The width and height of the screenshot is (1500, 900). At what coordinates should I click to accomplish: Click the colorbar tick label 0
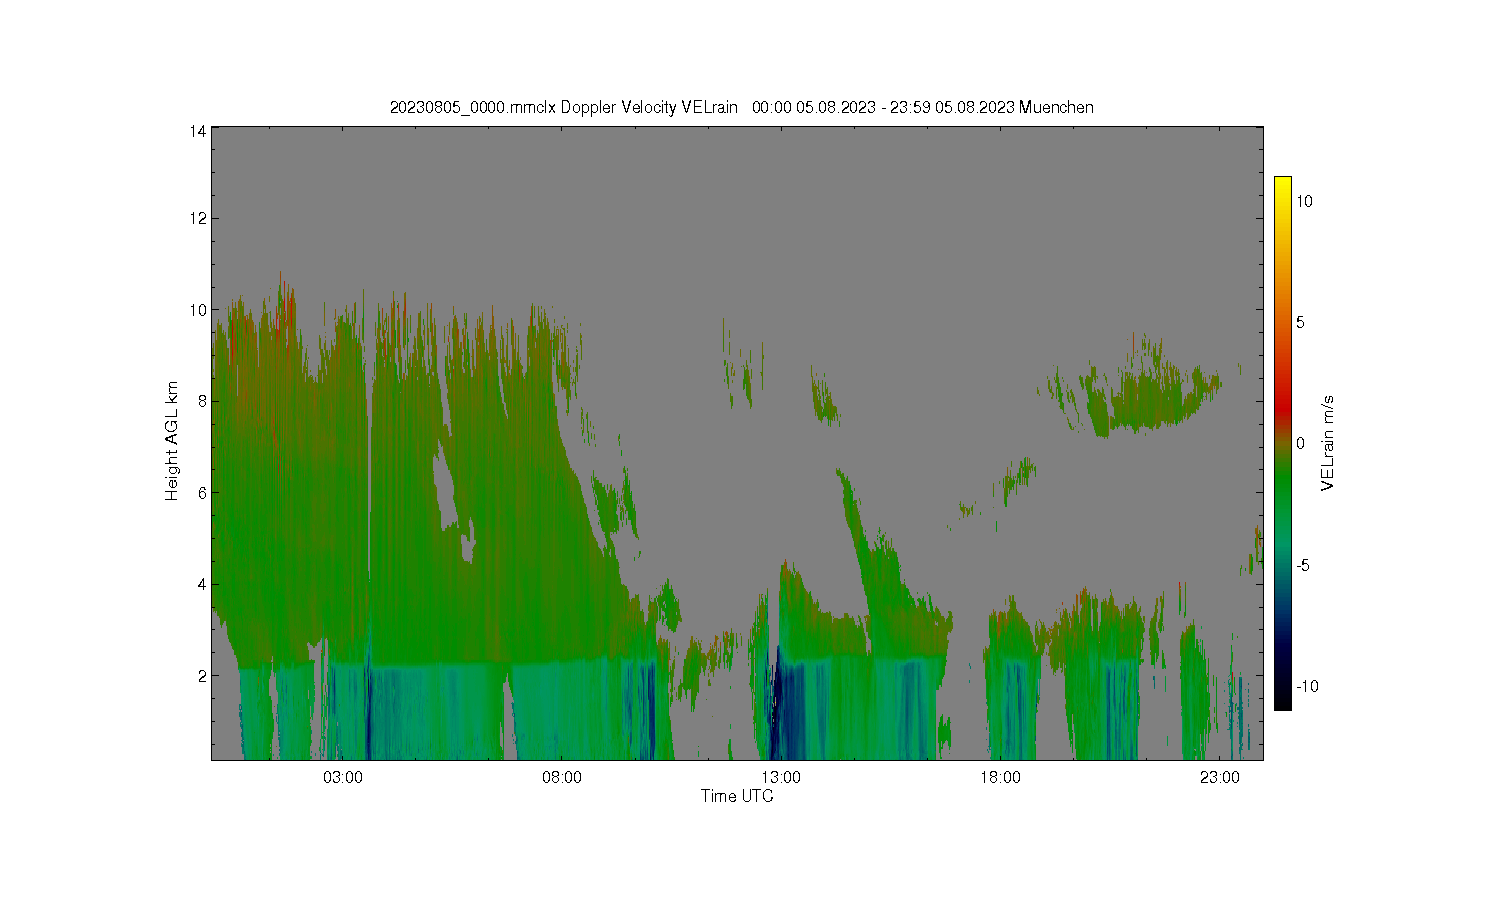pos(1301,443)
